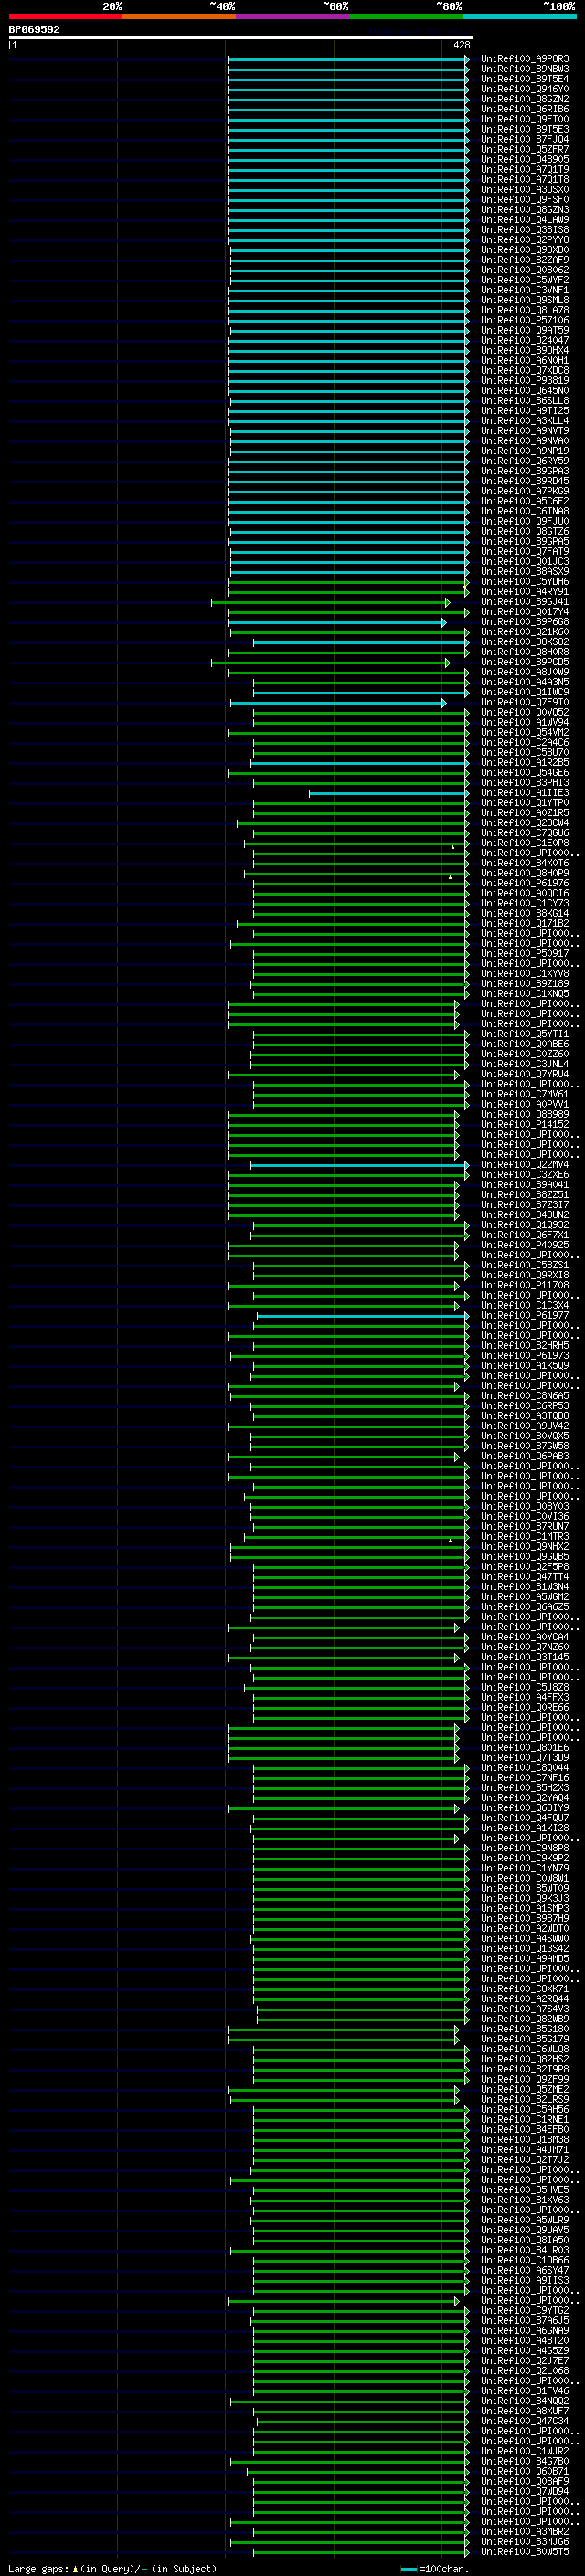
Task: Open hit UniRef100_P57106
Action: (x=524, y=321)
